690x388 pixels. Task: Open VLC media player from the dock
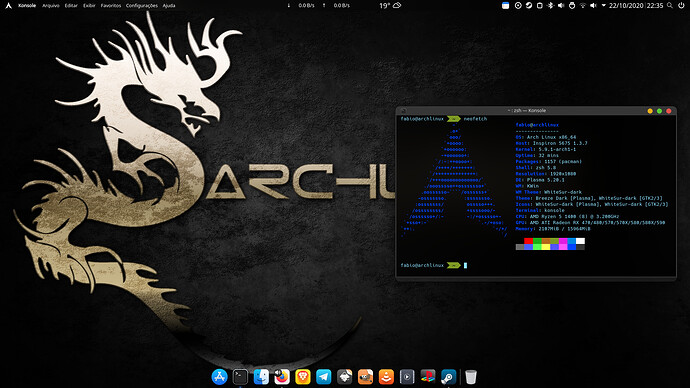[x=386, y=377]
